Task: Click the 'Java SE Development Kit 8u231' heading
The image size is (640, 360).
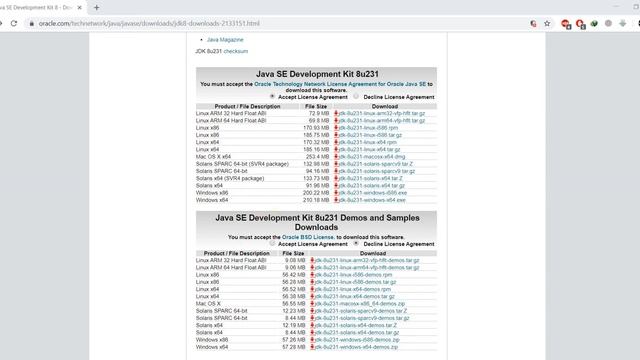Action: (x=317, y=74)
